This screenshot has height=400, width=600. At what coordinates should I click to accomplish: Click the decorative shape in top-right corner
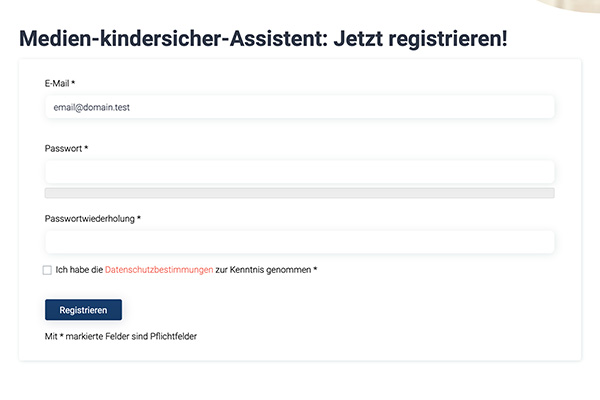pyautogui.click(x=572, y=5)
